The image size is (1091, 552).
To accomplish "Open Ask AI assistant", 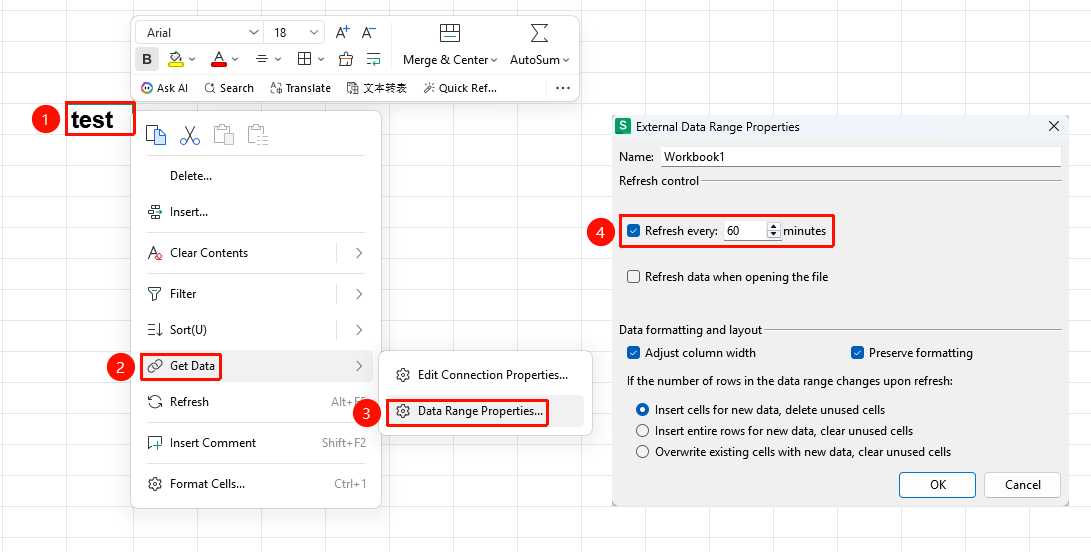I will coord(164,88).
